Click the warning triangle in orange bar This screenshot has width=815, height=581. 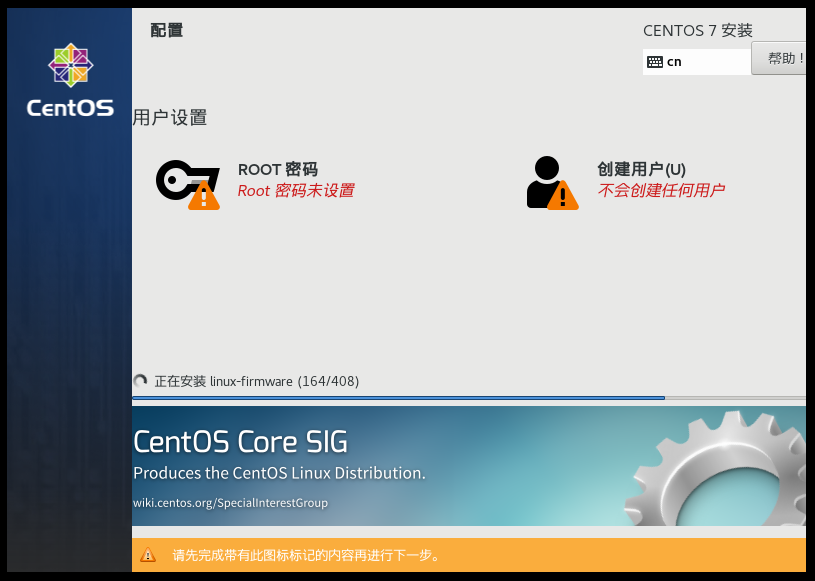coord(148,555)
